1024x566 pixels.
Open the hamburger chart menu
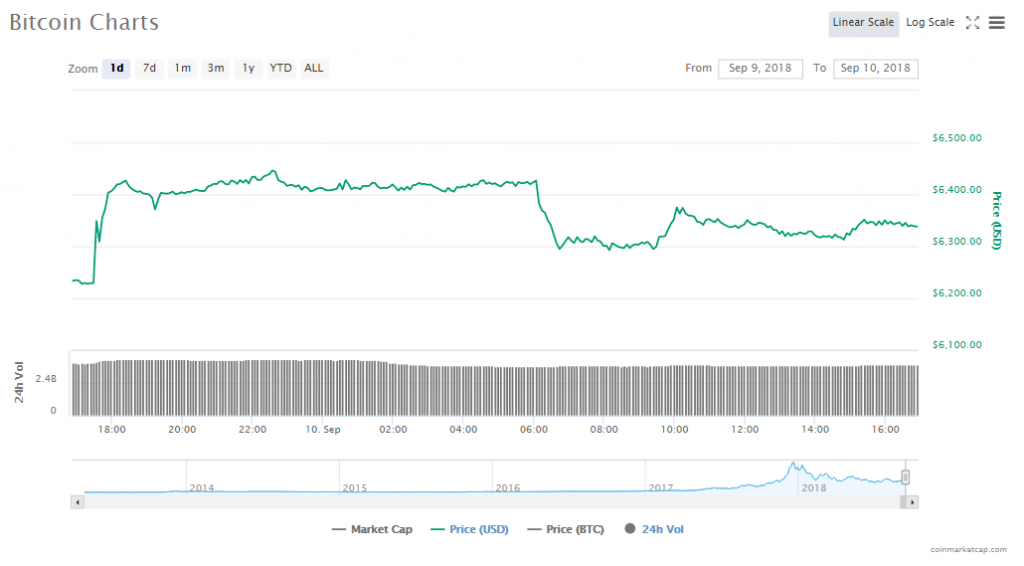point(996,23)
